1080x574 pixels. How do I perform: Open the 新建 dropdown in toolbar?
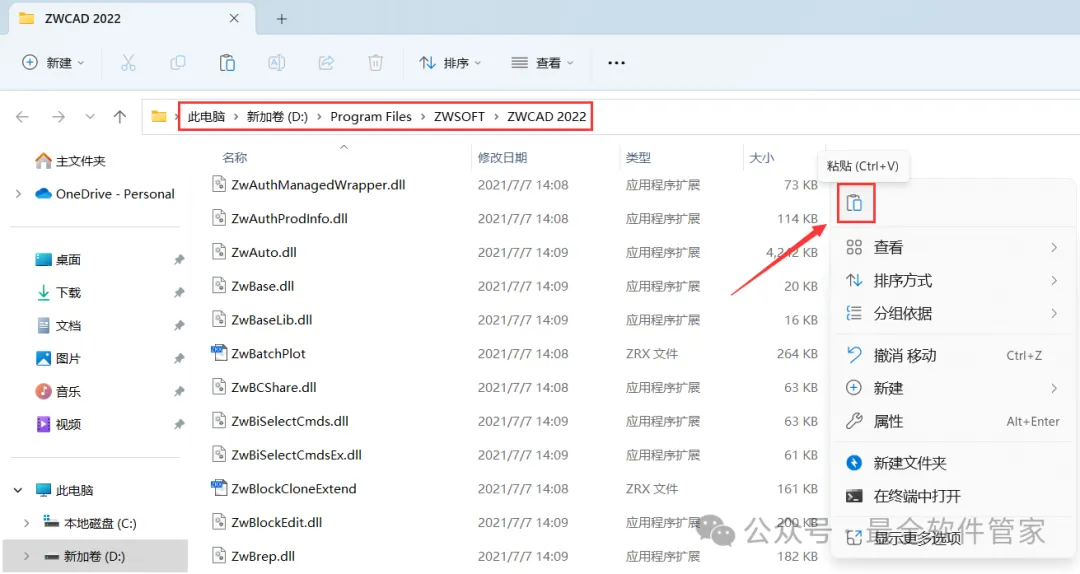(54, 63)
